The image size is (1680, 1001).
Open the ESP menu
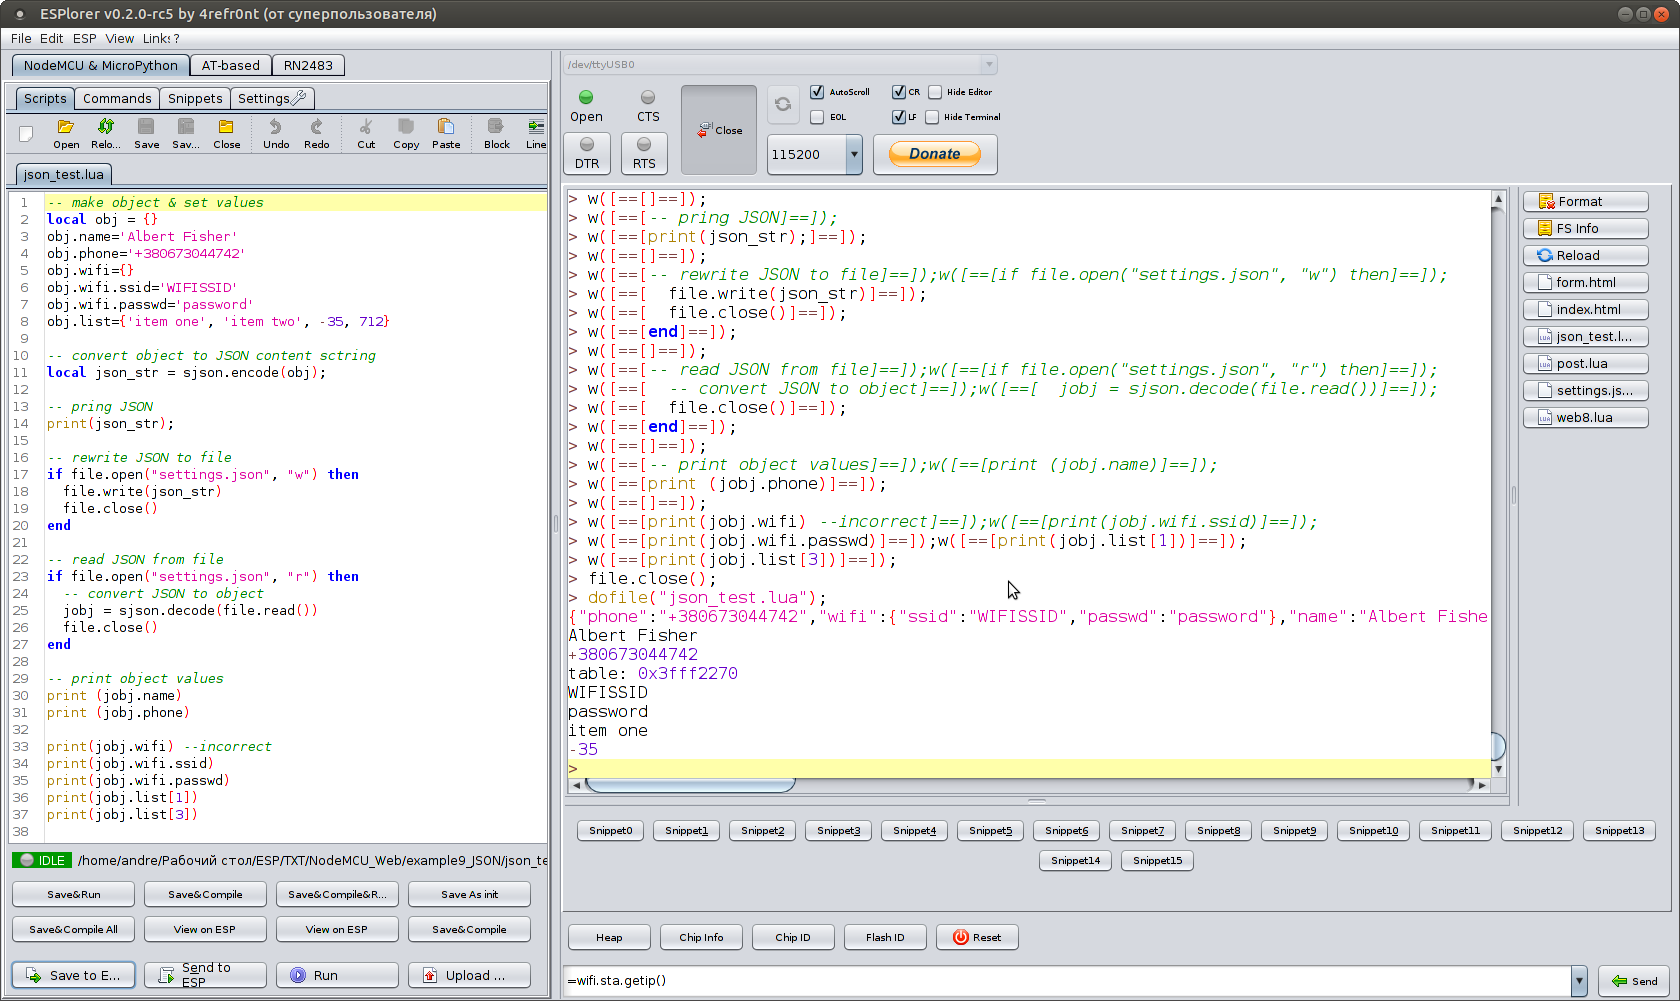[84, 39]
